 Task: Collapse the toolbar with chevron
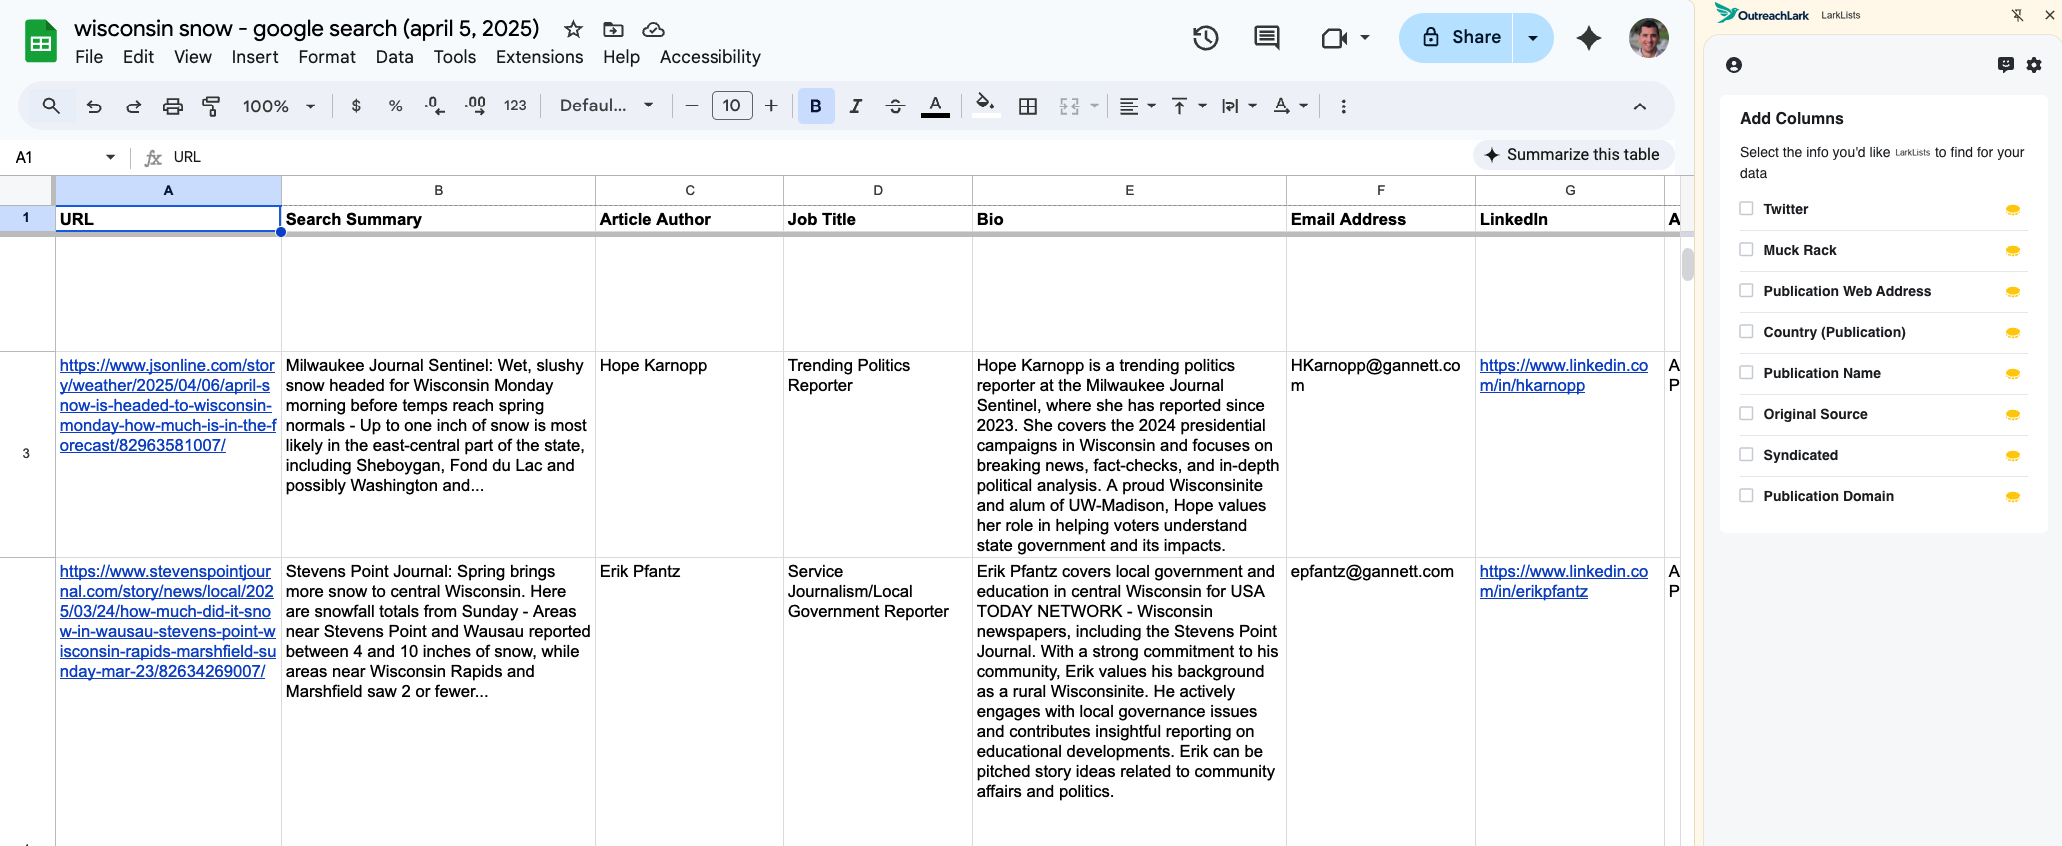click(x=1640, y=106)
